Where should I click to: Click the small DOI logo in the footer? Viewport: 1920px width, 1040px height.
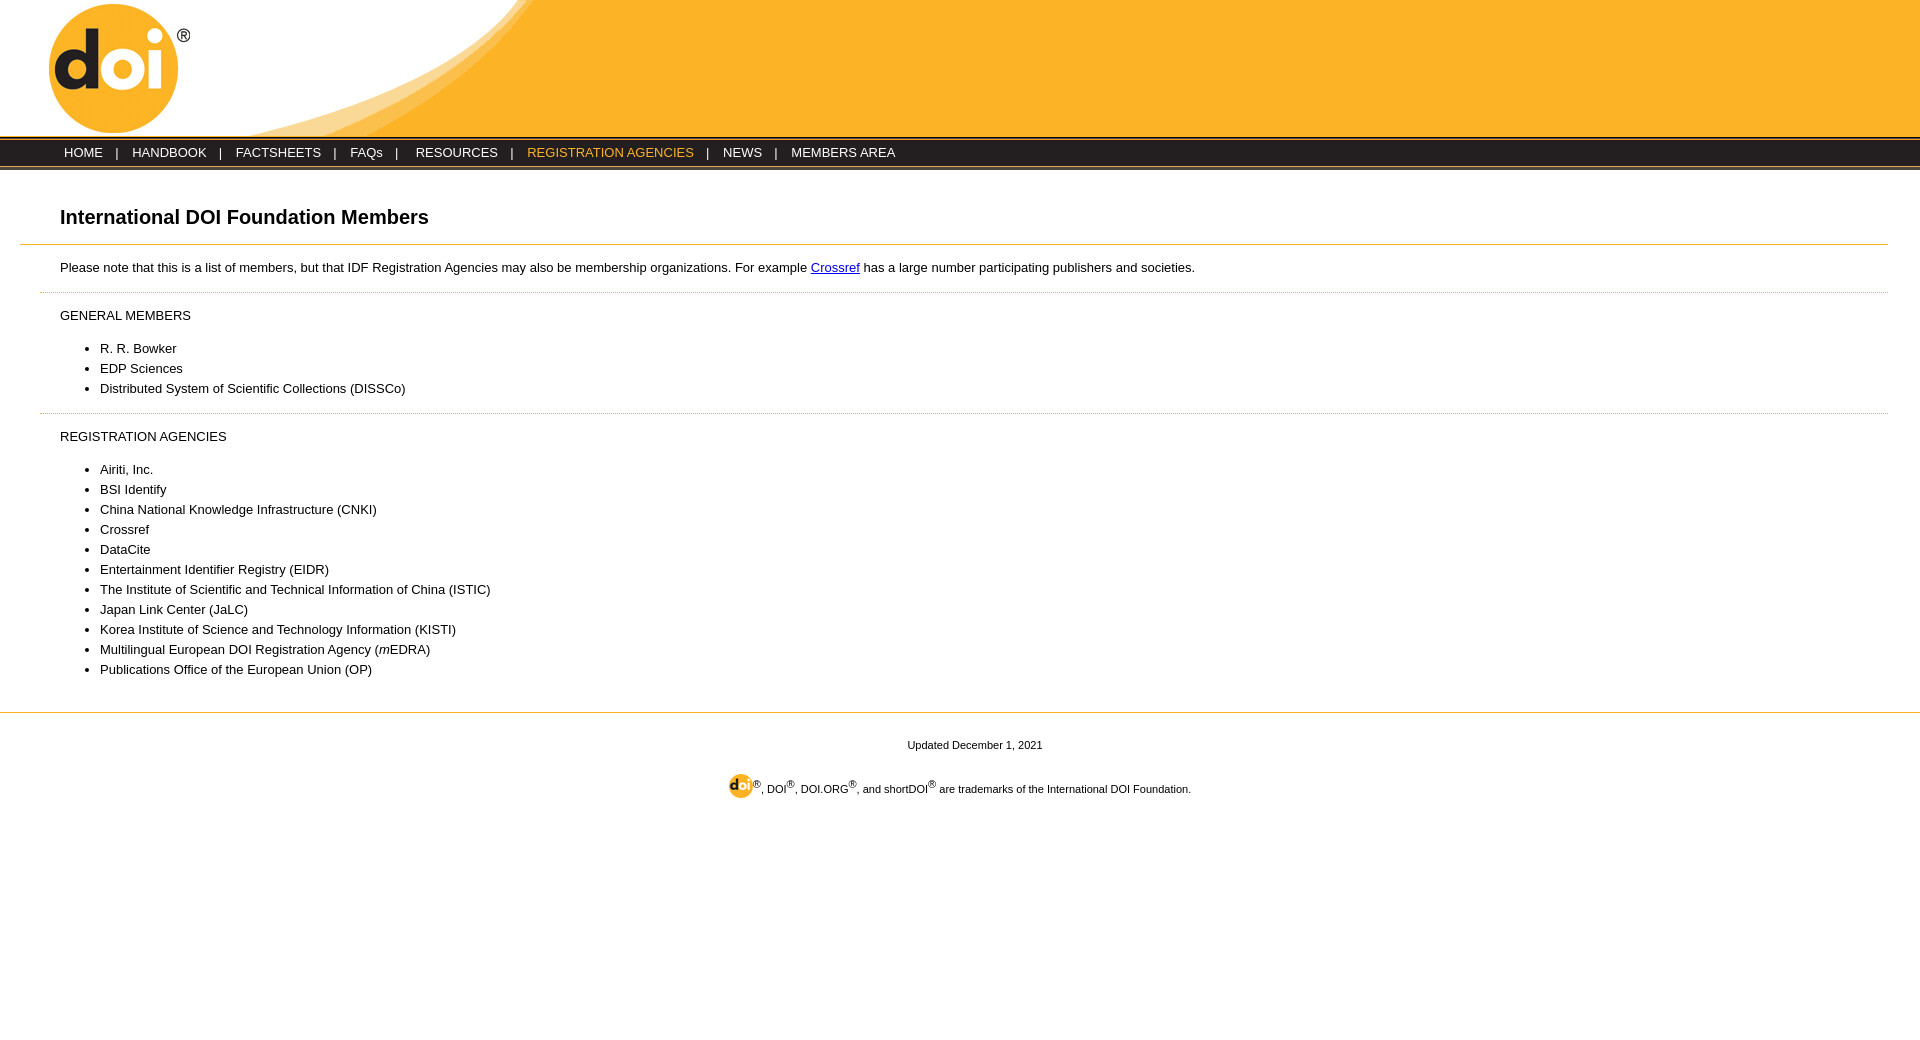tap(740, 786)
